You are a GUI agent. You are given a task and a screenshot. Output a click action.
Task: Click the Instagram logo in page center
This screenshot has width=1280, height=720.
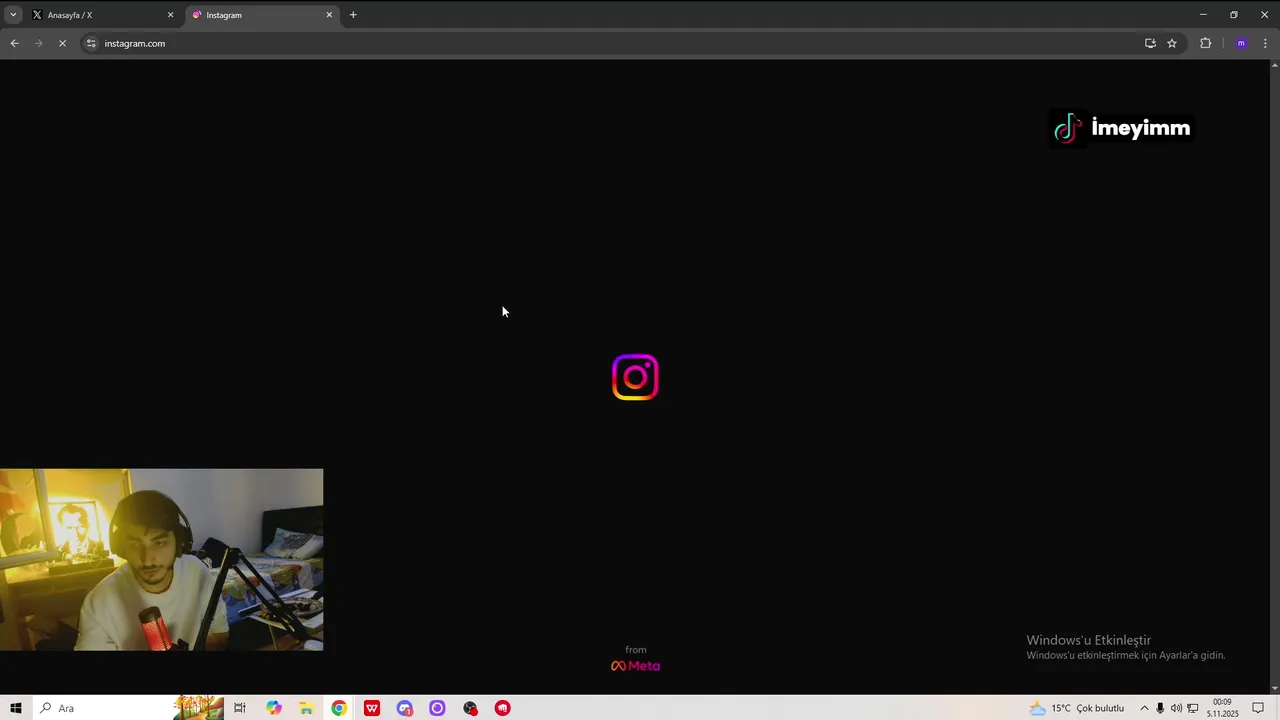(x=635, y=377)
